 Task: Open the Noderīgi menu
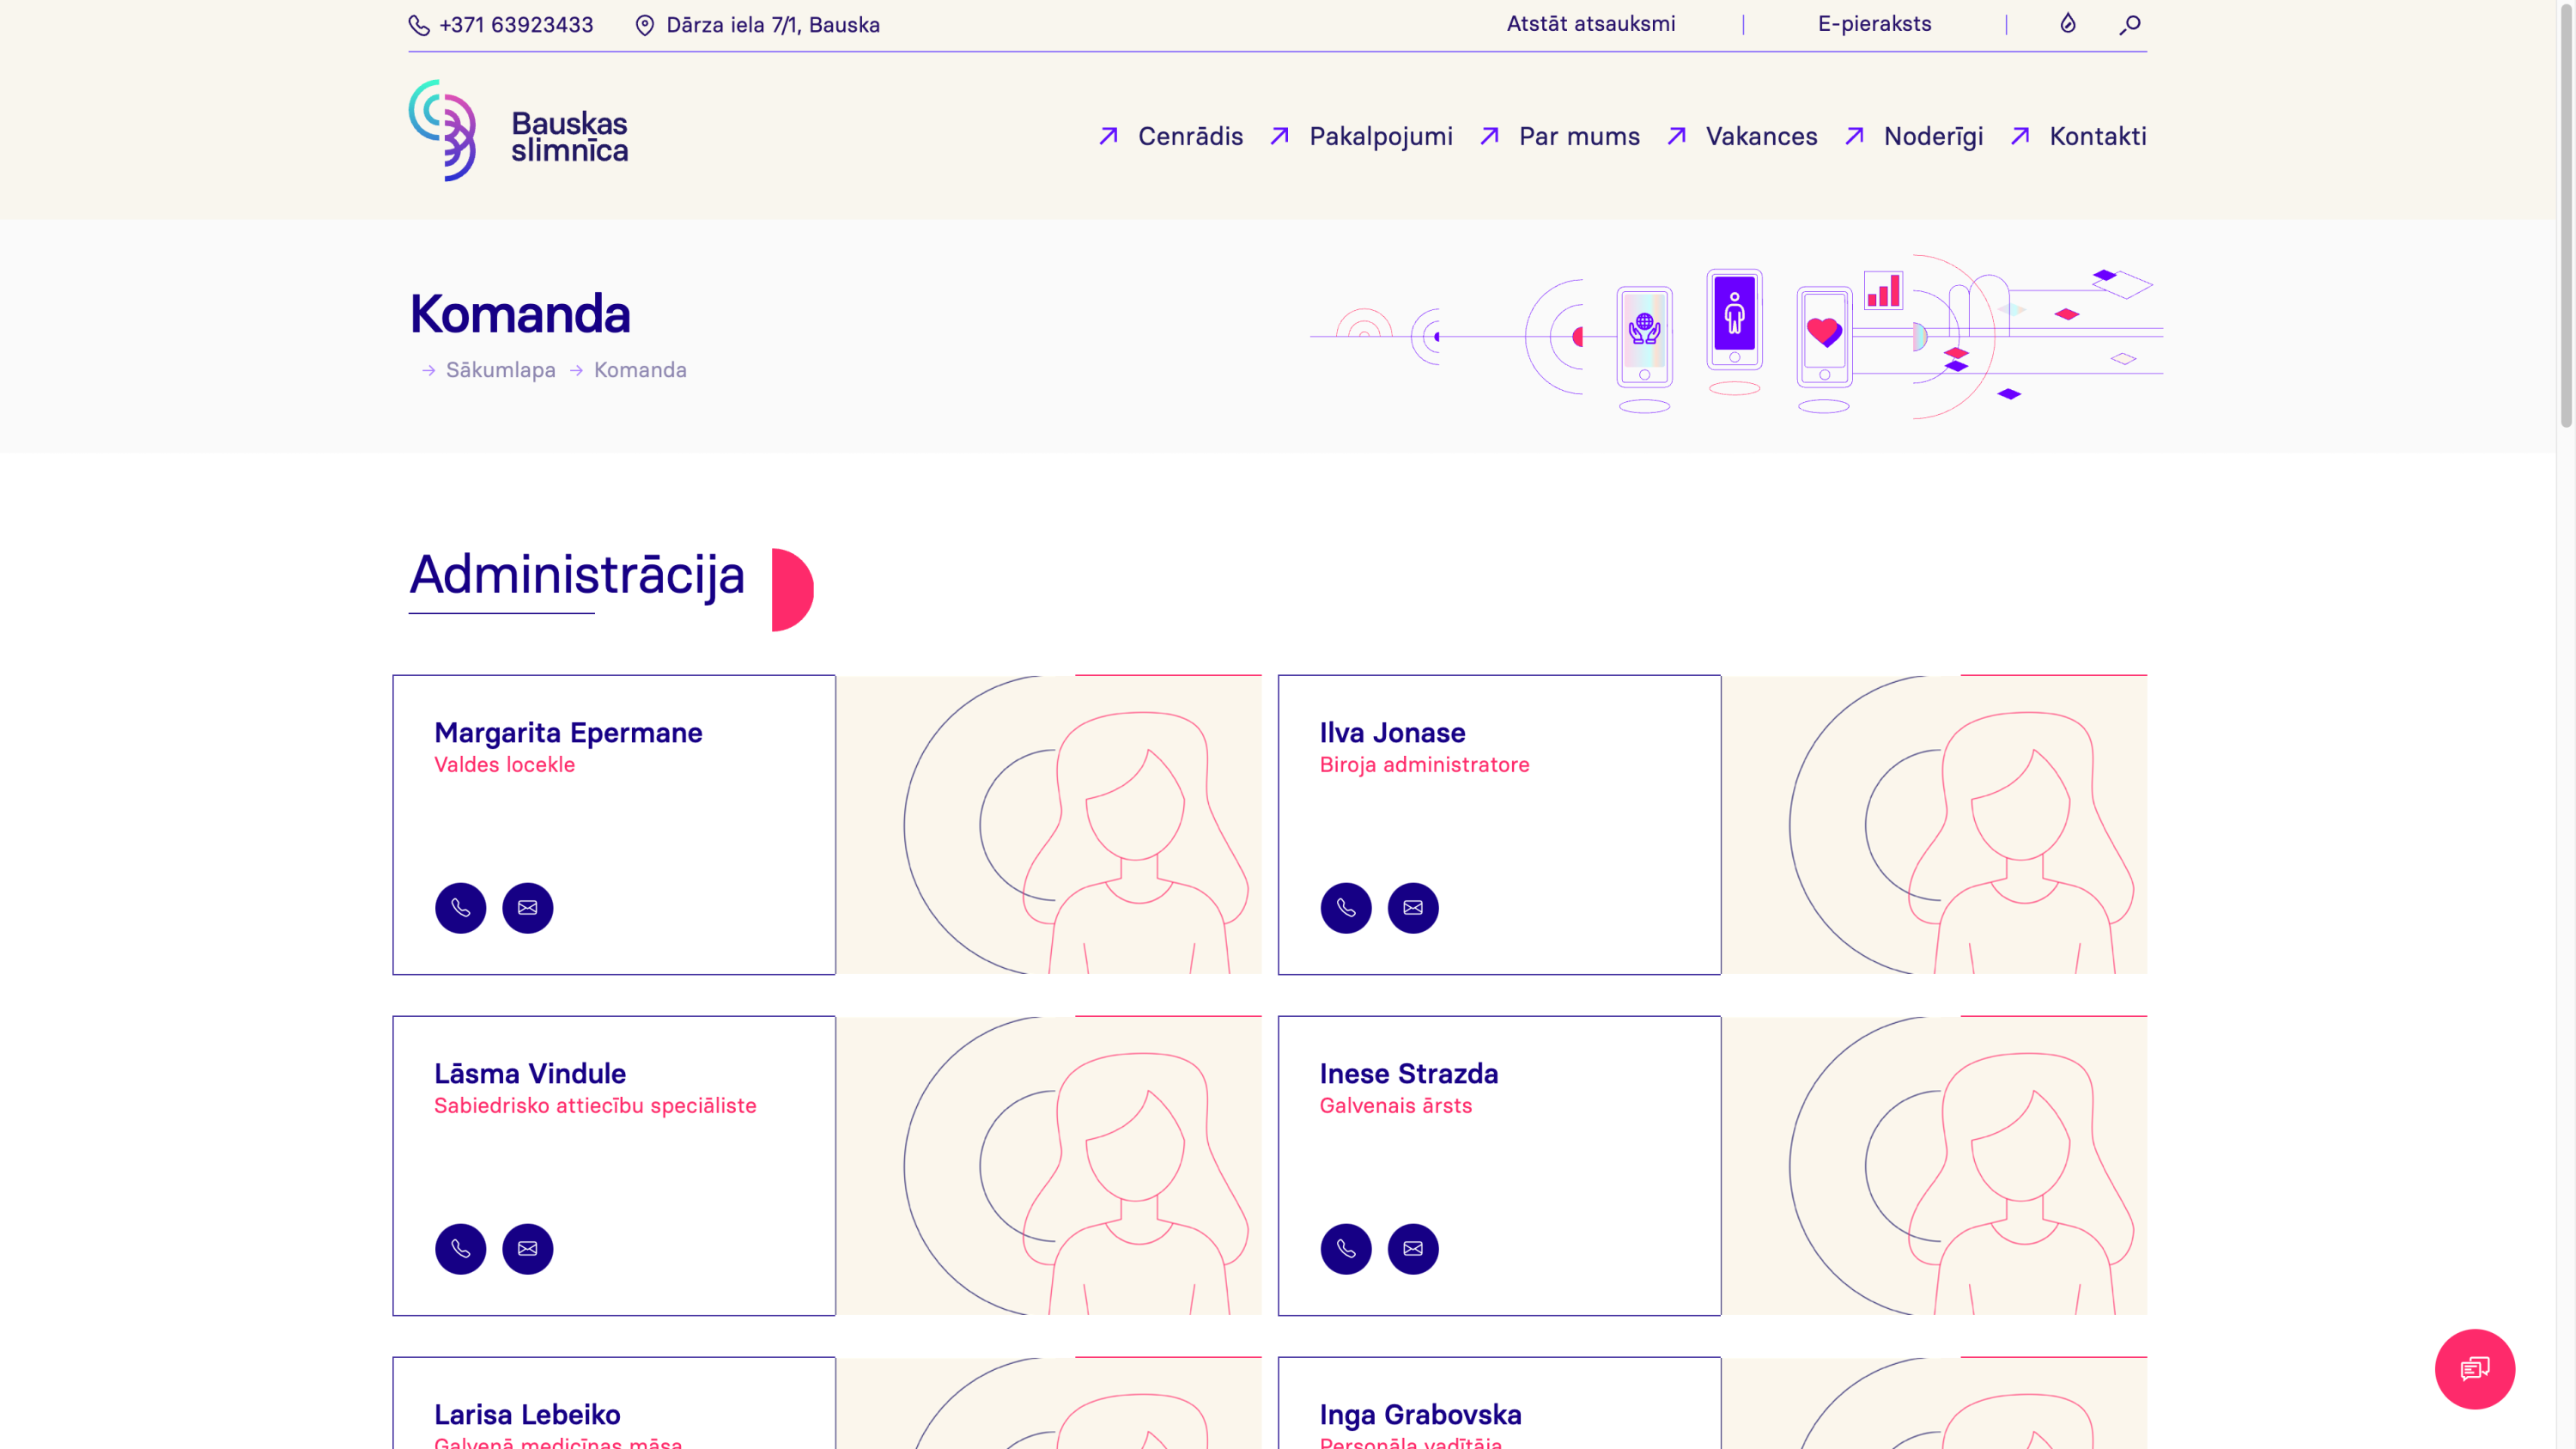[1933, 136]
